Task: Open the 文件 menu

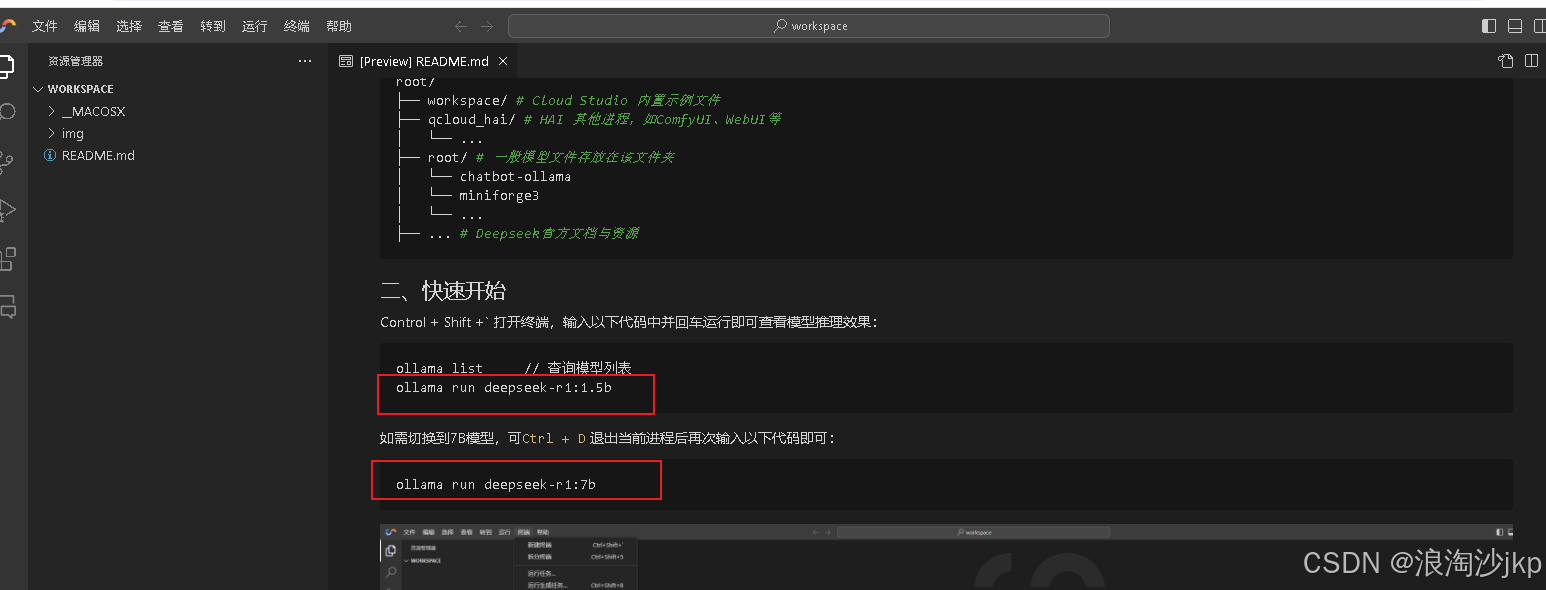Action: coord(45,26)
